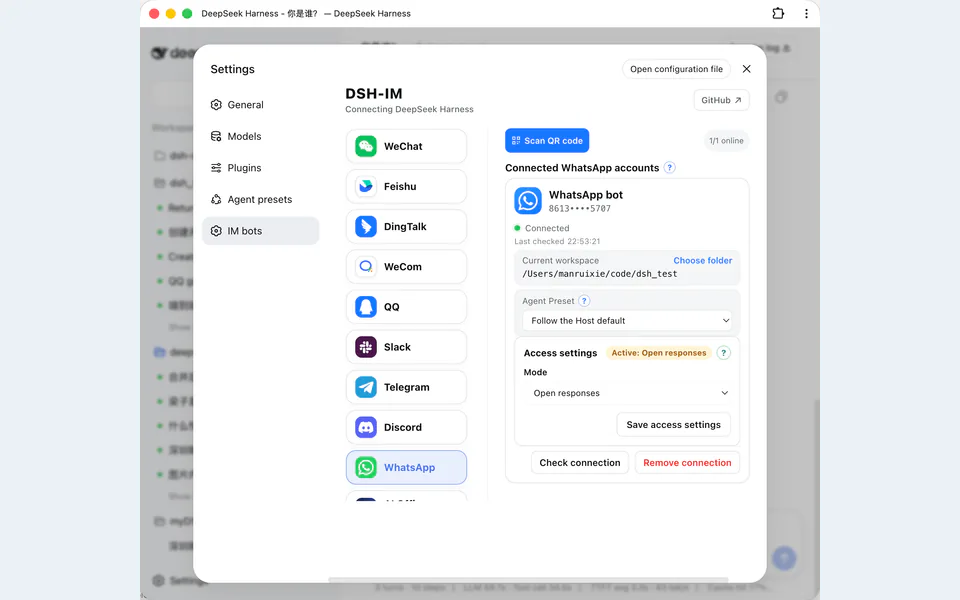Viewport: 960px width, 600px height.
Task: Select the WhatsApp icon in platform list
Action: click(366, 467)
